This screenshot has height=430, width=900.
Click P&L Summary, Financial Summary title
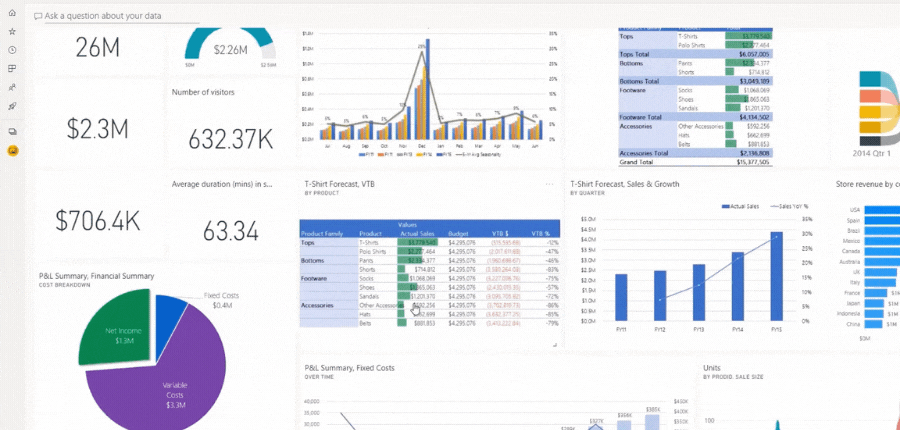click(x=96, y=276)
